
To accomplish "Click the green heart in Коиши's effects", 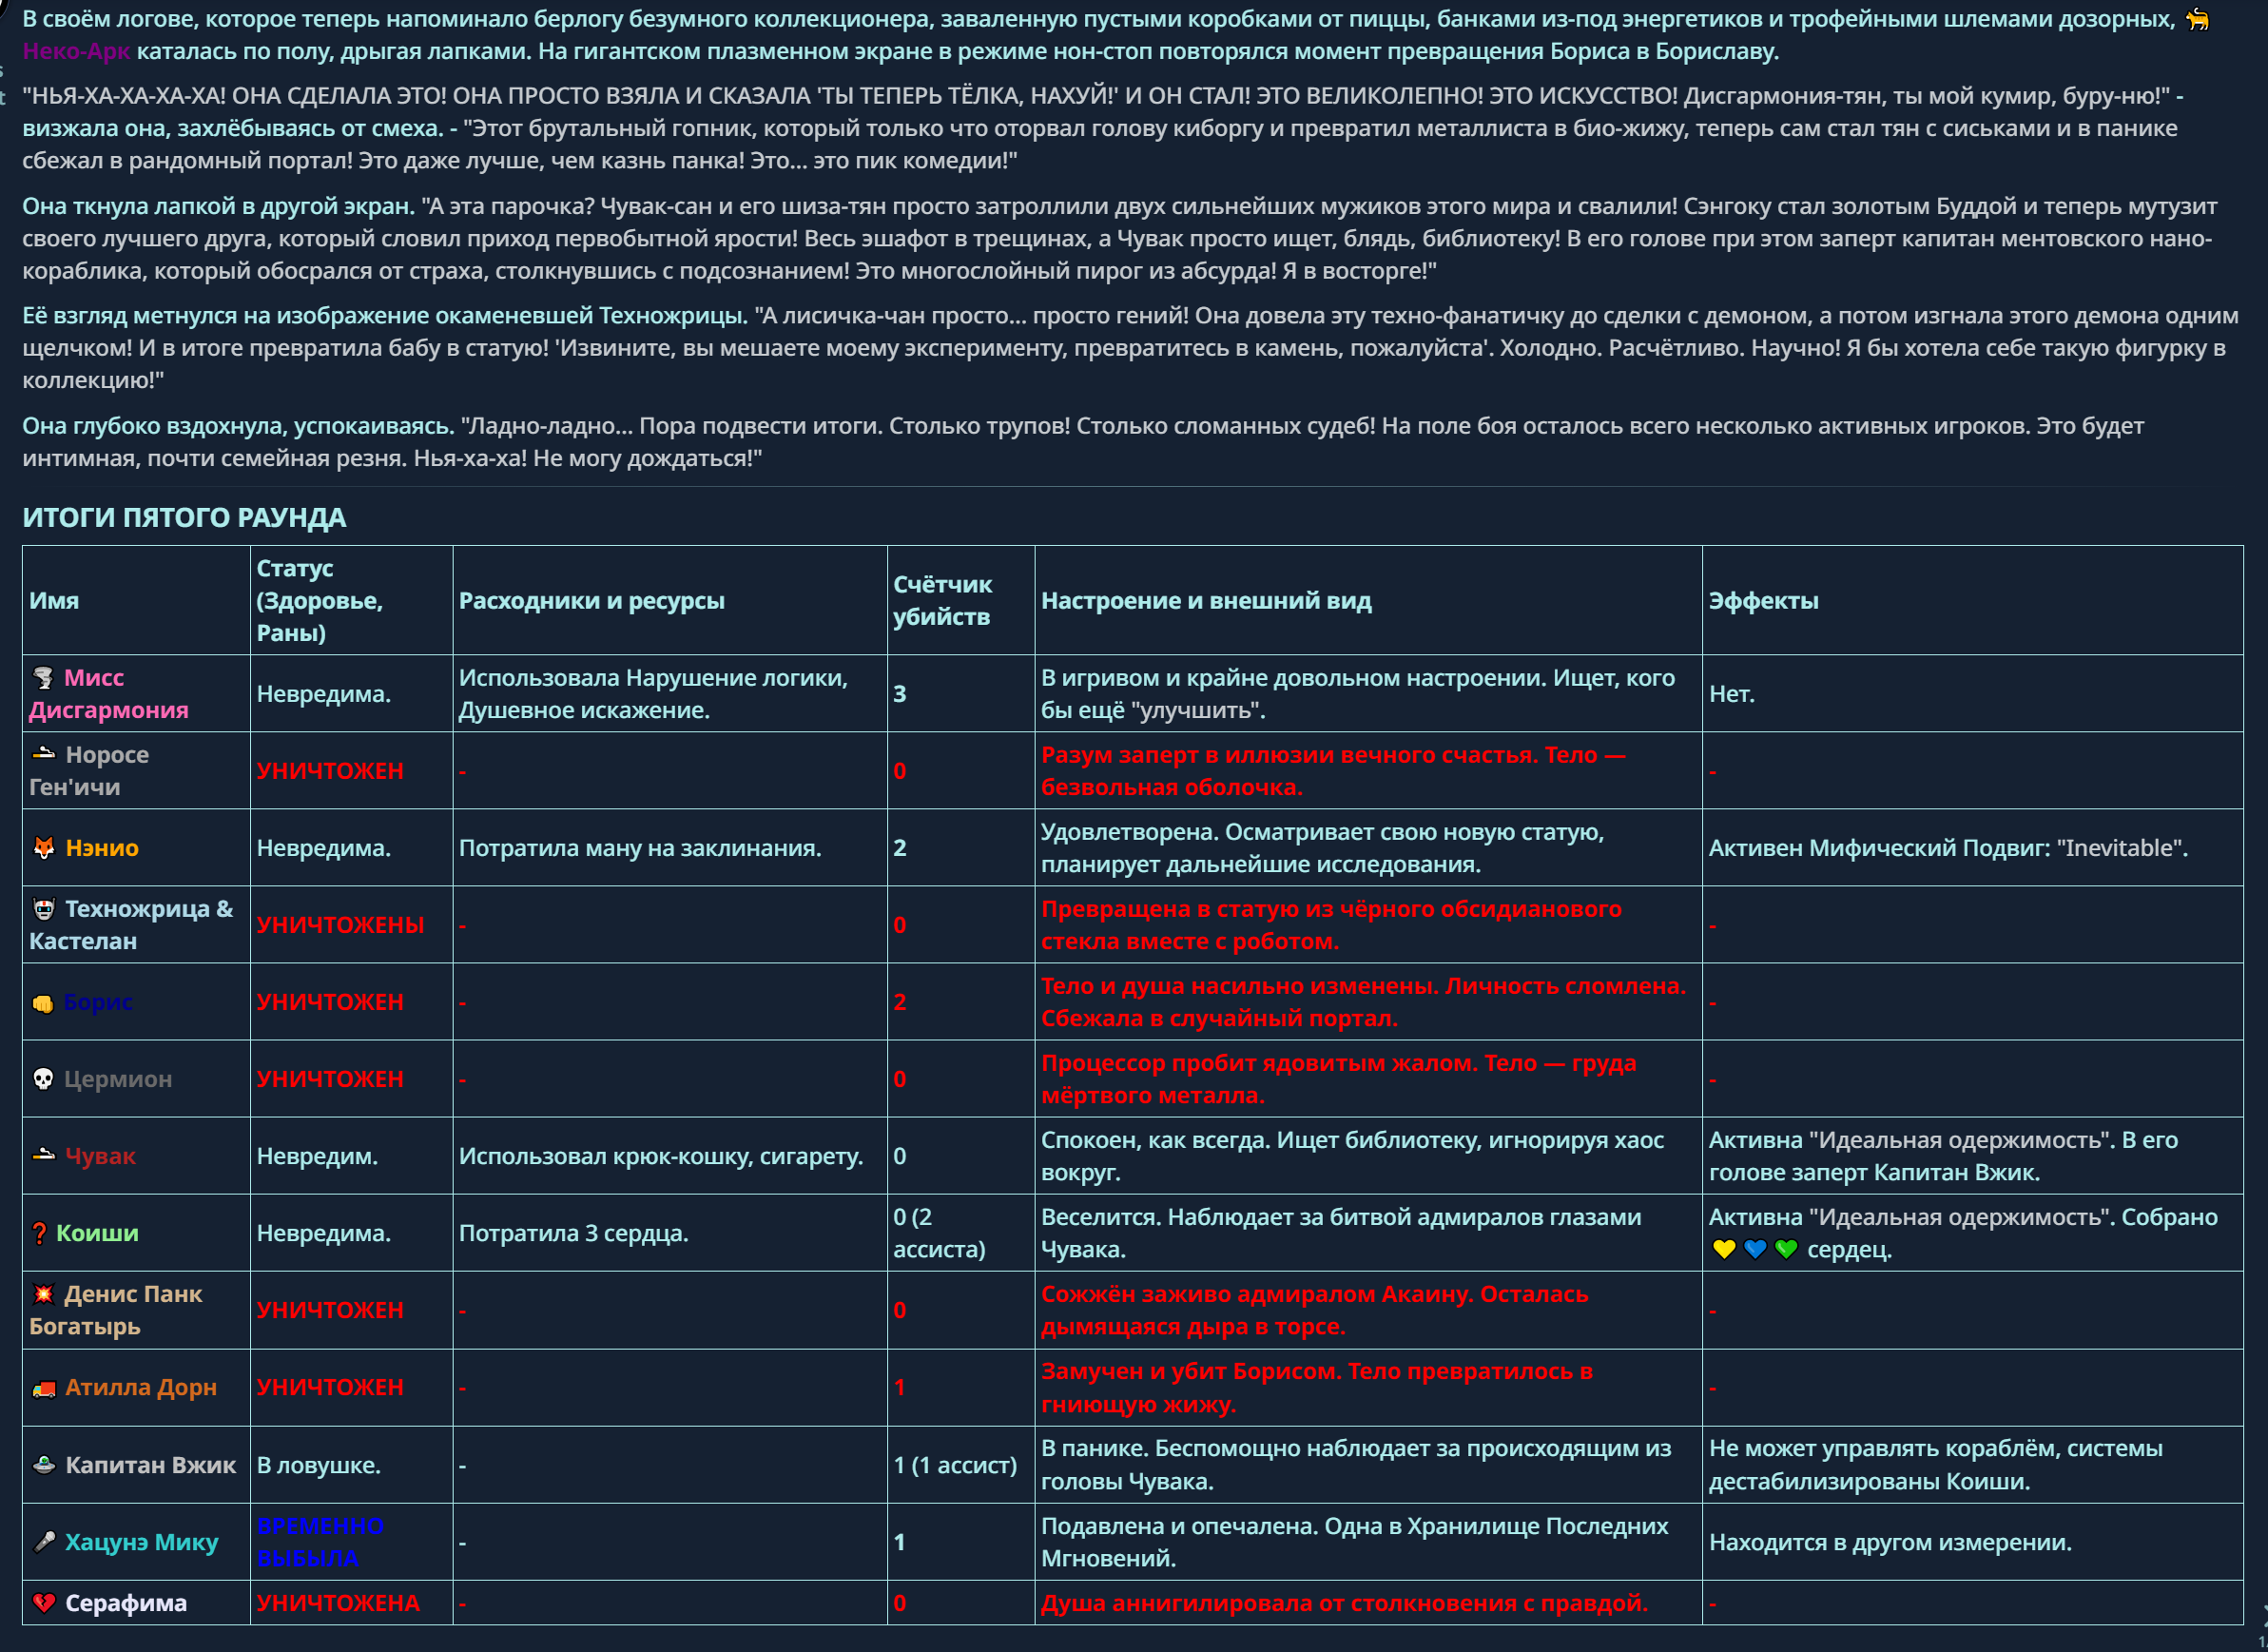I will [x=1787, y=1250].
